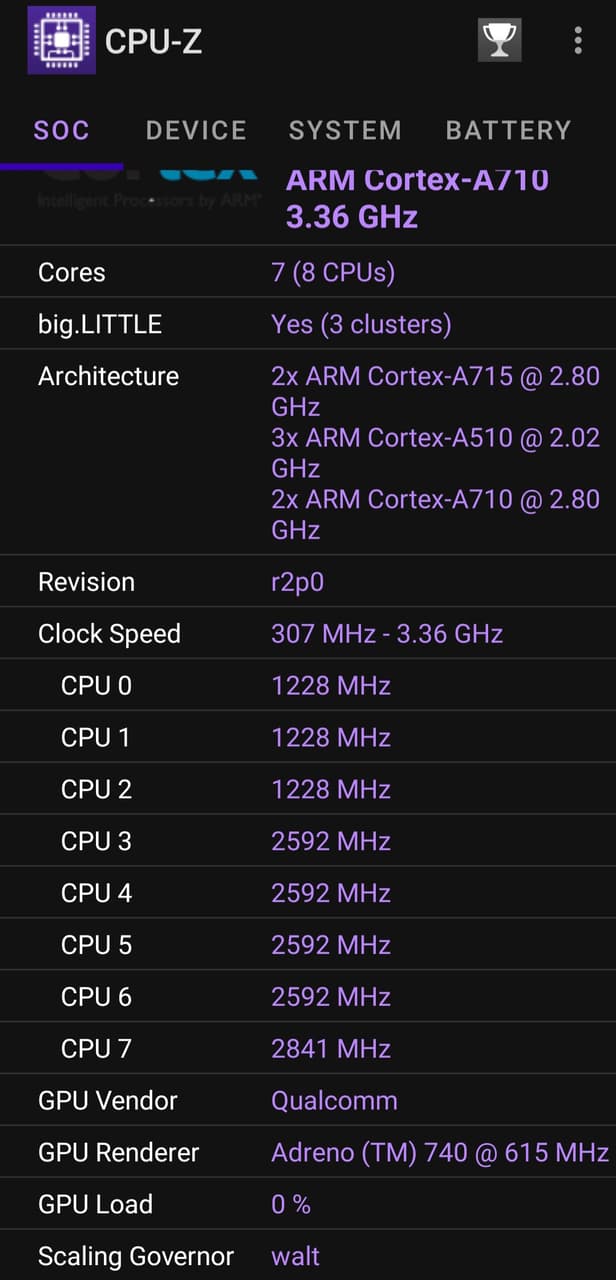Image resolution: width=616 pixels, height=1280 pixels.
Task: Tap the CPU 7 frequency reading
Action: point(330,1048)
